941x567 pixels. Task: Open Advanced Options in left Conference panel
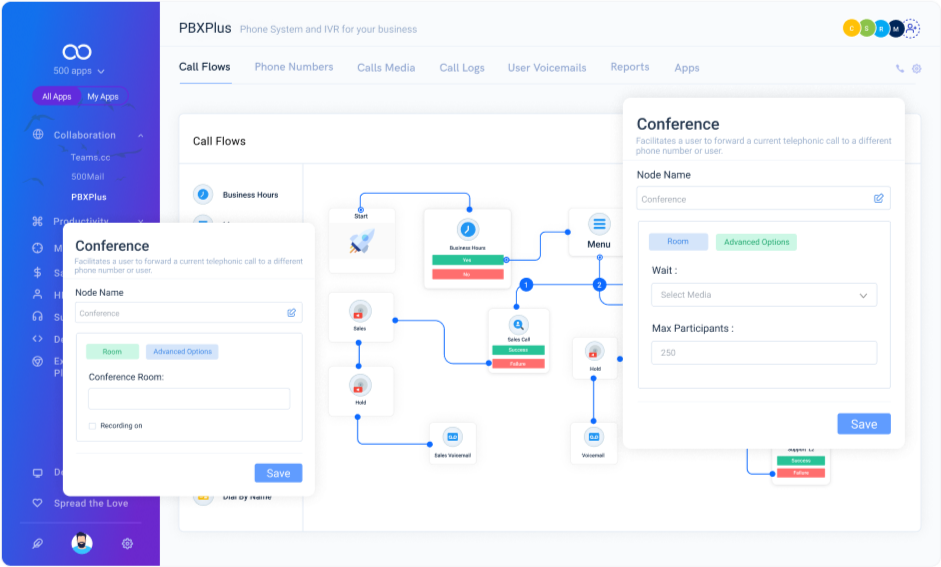(182, 352)
